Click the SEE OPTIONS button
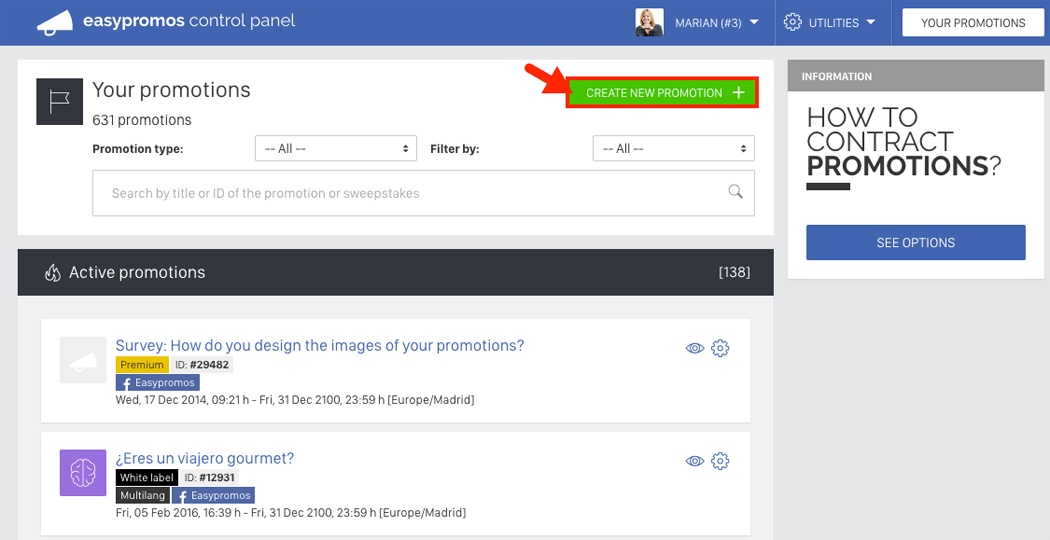1050x540 pixels. pos(915,243)
